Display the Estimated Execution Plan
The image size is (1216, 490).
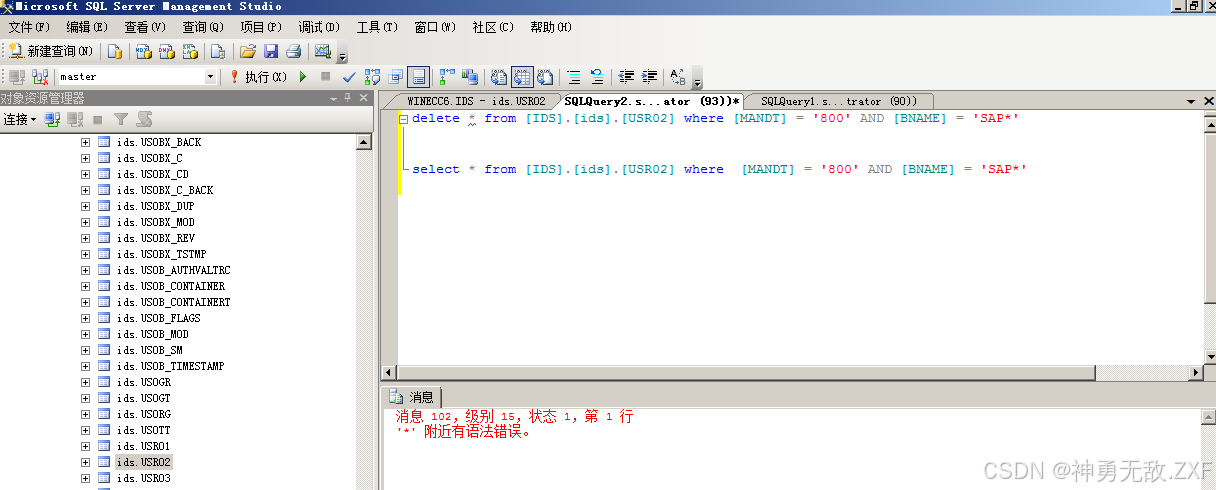[x=372, y=76]
